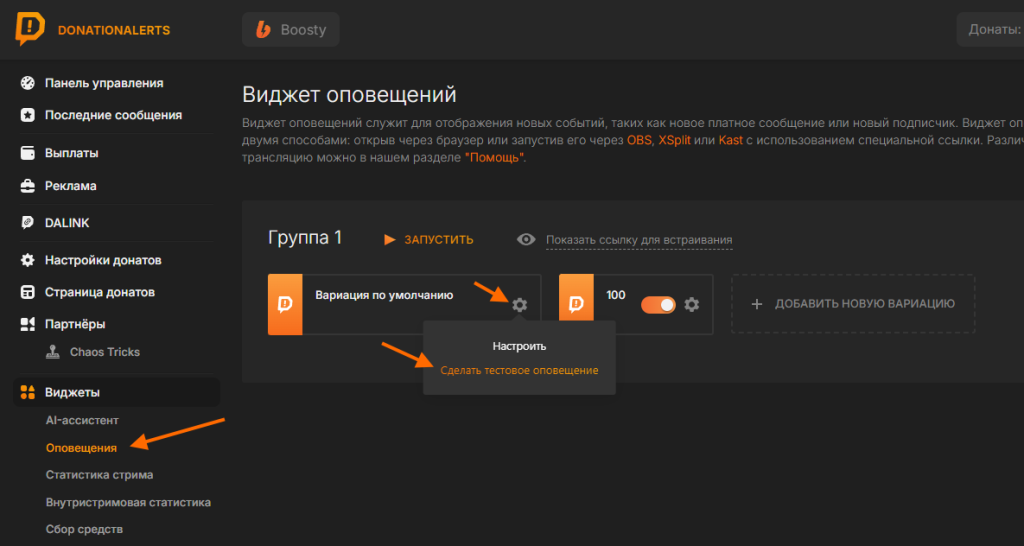Click the DALINK logo icon
This screenshot has width=1024, height=546.
pos(27,223)
